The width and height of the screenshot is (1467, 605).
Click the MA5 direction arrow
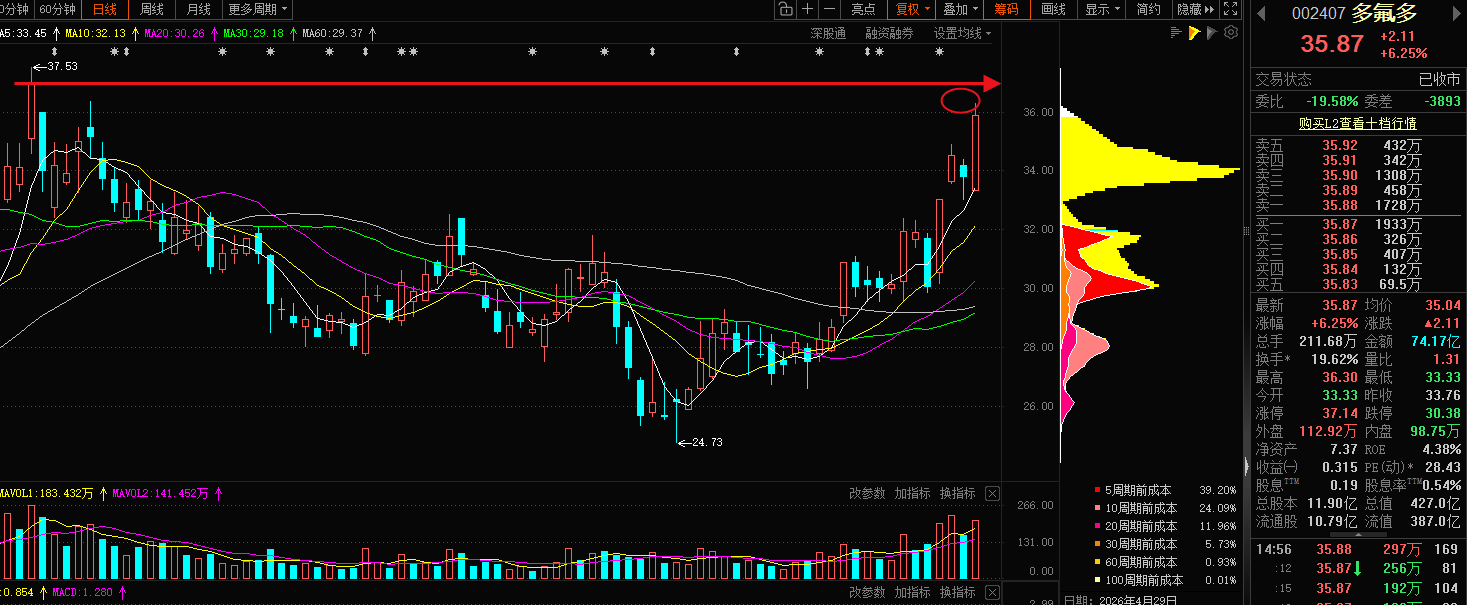[x=56, y=33]
